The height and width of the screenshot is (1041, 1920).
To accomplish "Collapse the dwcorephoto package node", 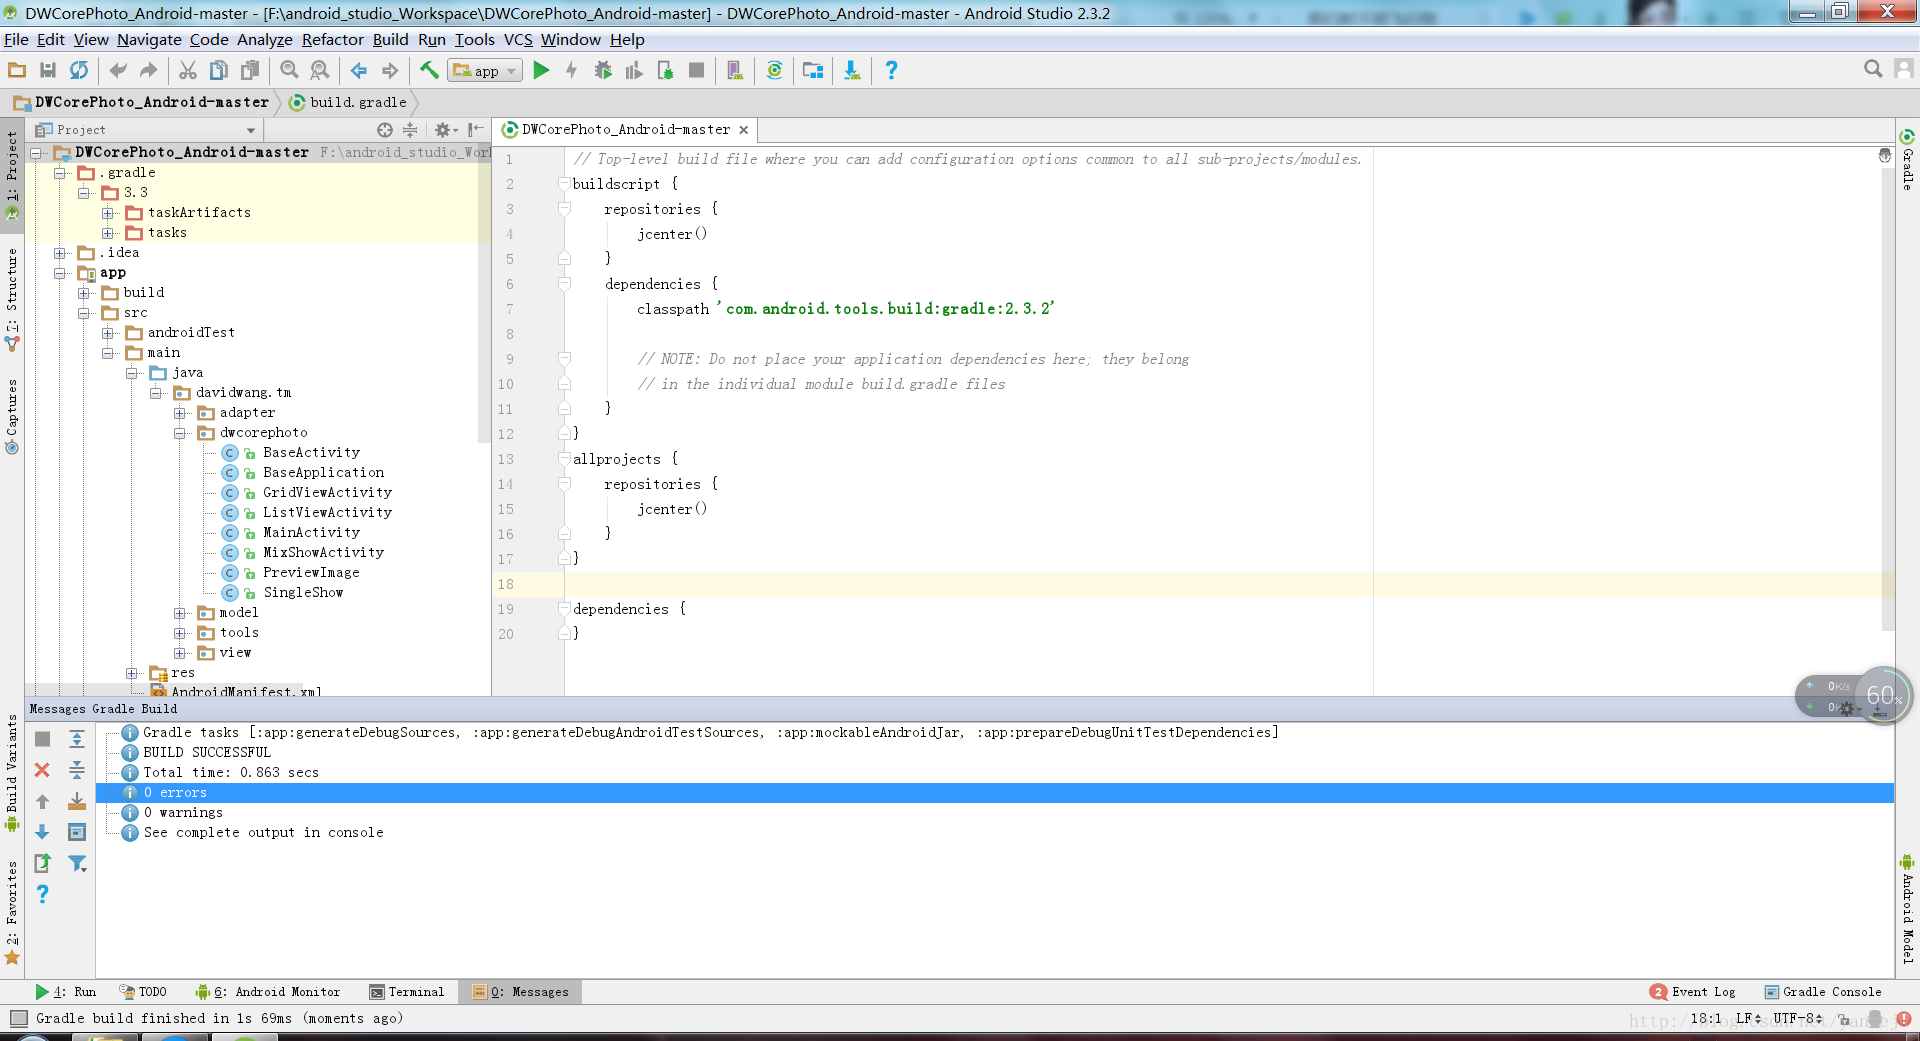I will pyautogui.click(x=180, y=433).
